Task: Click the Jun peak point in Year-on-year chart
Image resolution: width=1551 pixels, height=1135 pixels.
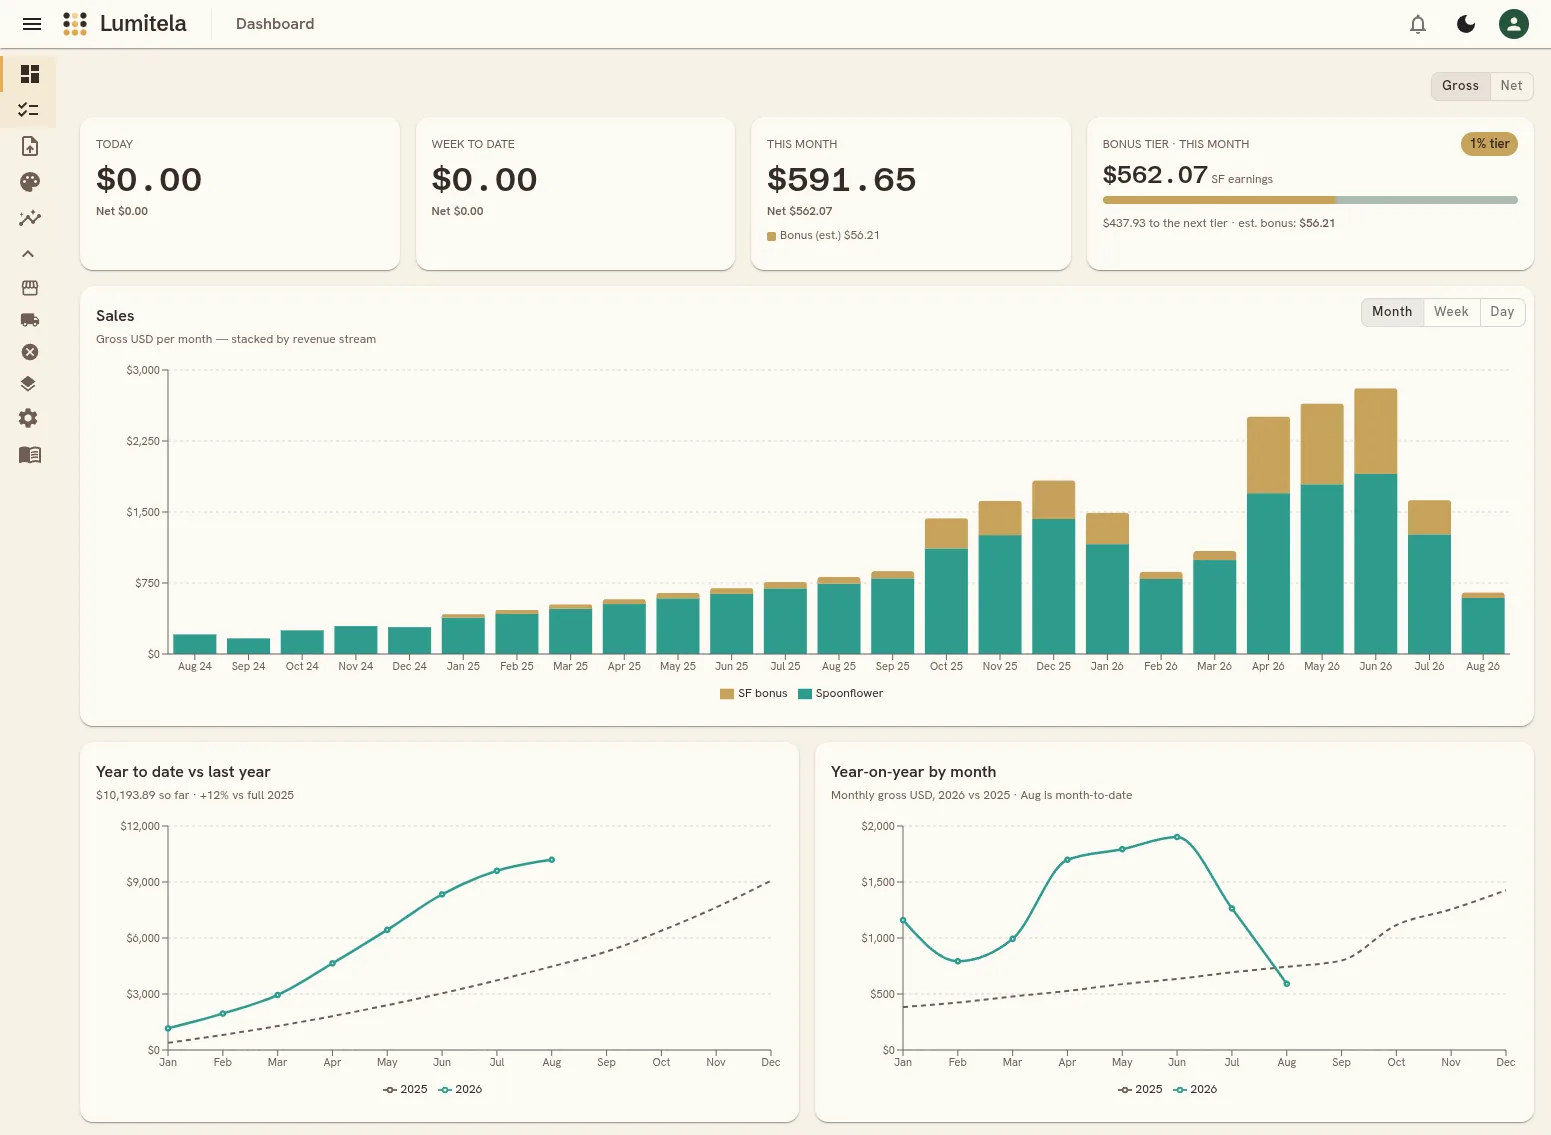Action: tap(1177, 837)
